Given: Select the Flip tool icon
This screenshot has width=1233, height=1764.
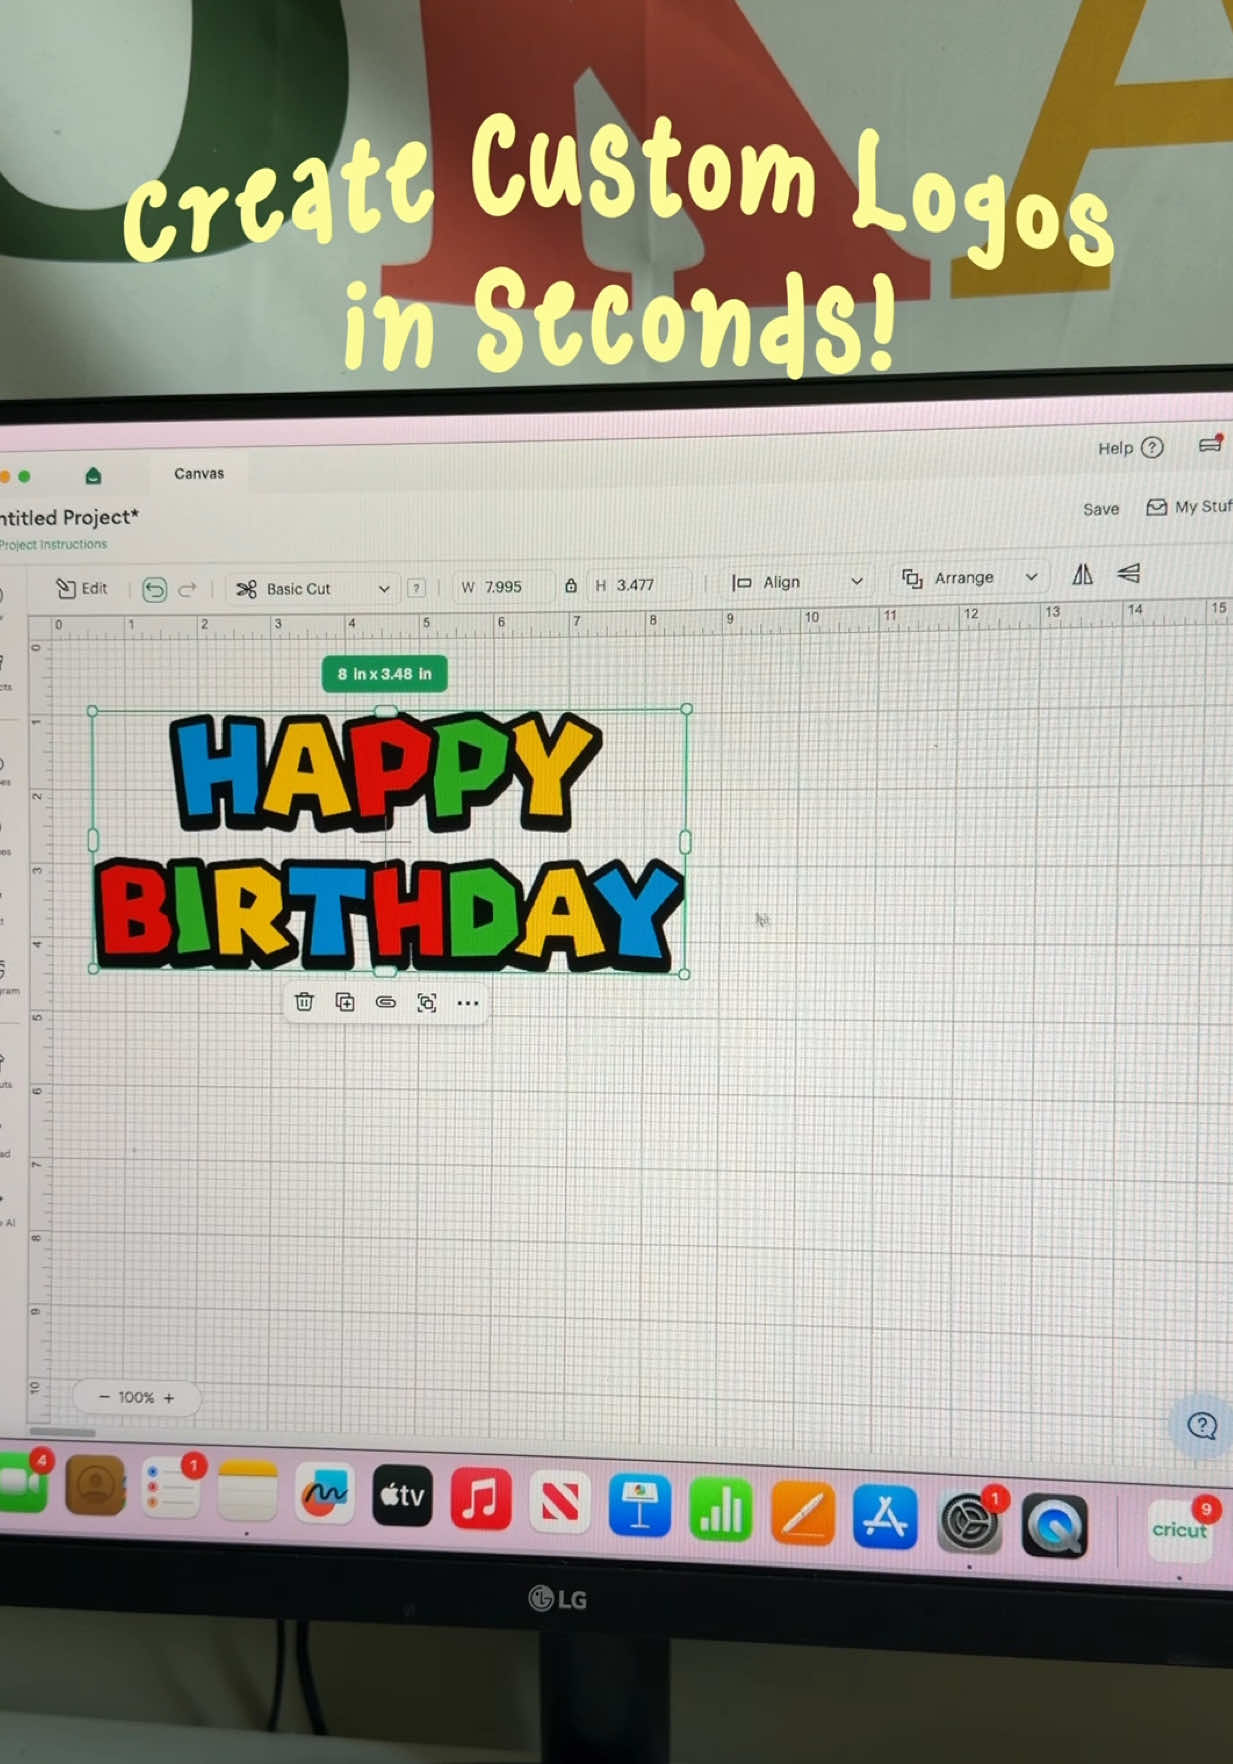Looking at the screenshot, I should click(x=1082, y=574).
